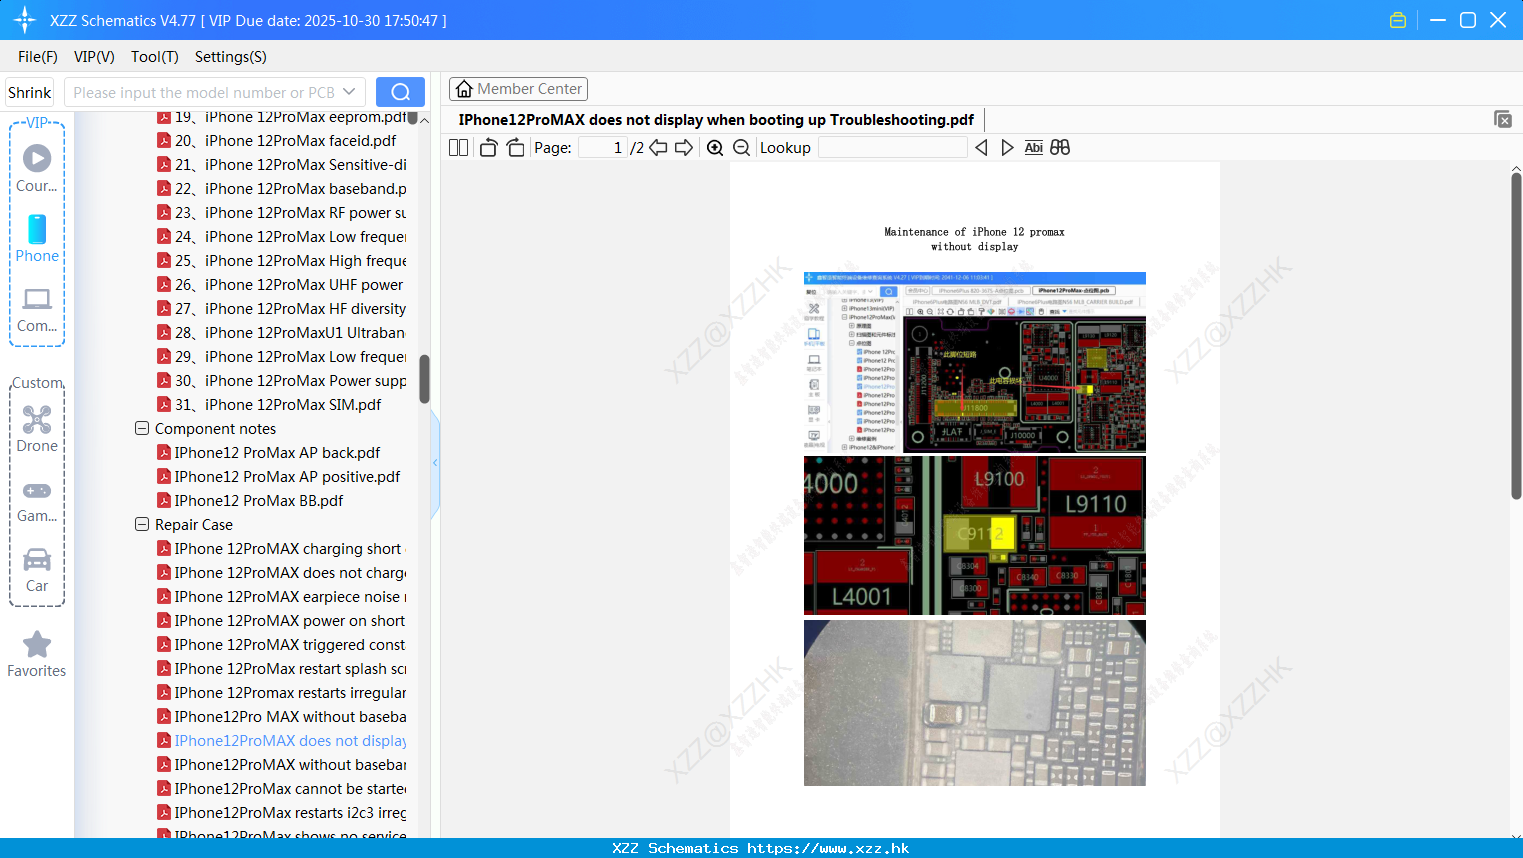Open IPhone 12ProMax restart splash case

[x=282, y=669]
